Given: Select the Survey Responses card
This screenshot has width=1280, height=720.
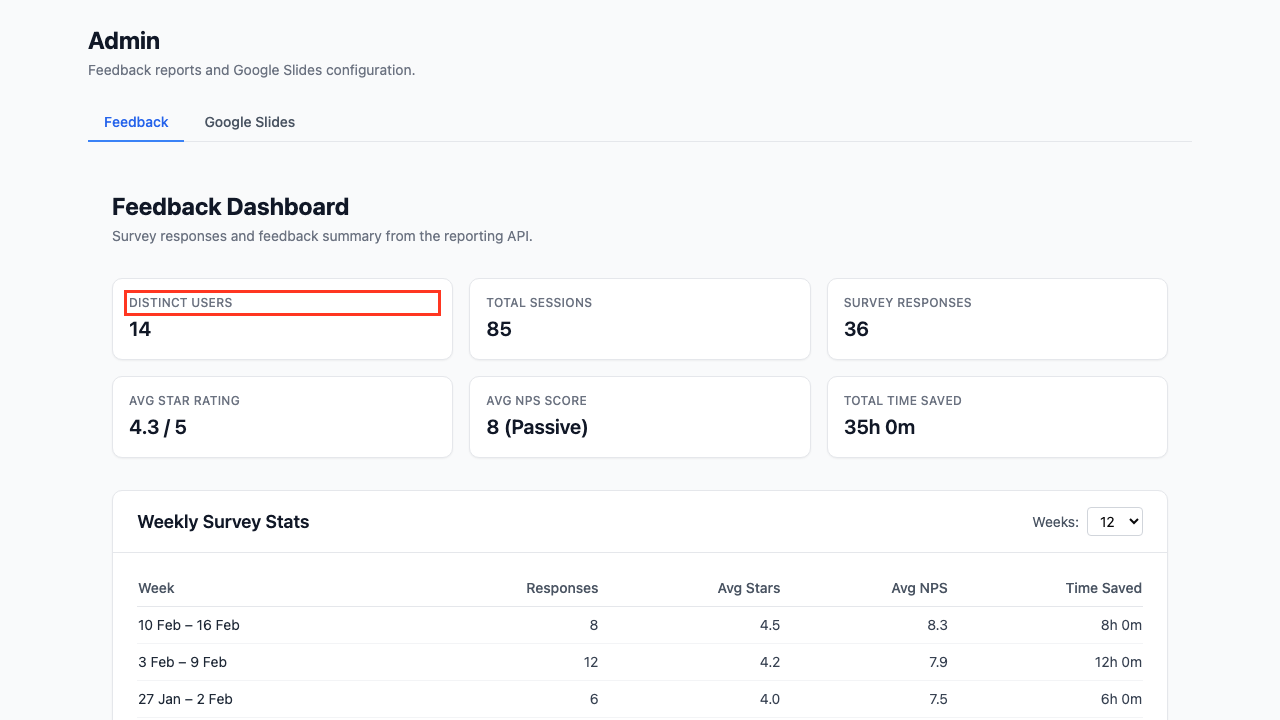Looking at the screenshot, I should point(996,318).
